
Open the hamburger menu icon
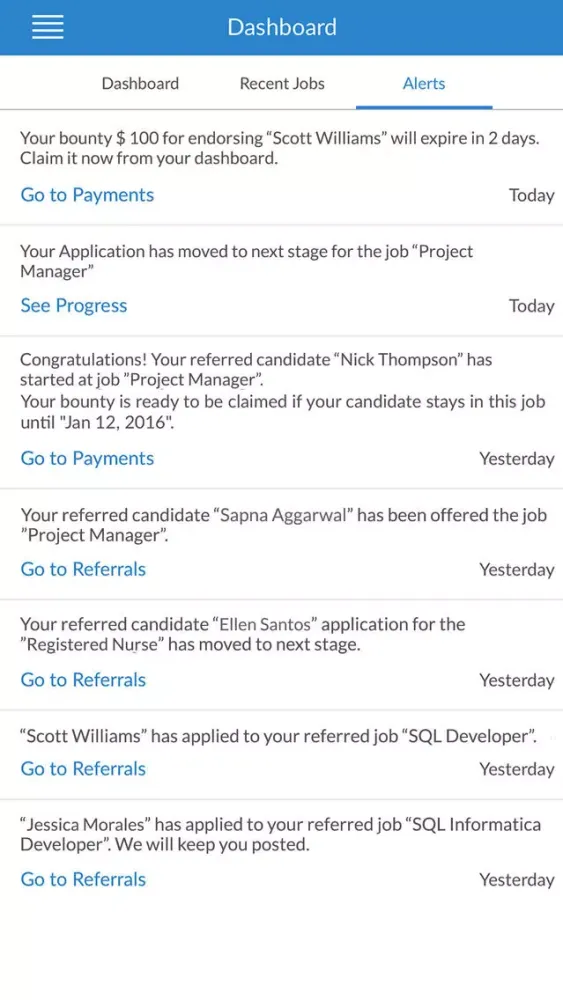coord(48,27)
